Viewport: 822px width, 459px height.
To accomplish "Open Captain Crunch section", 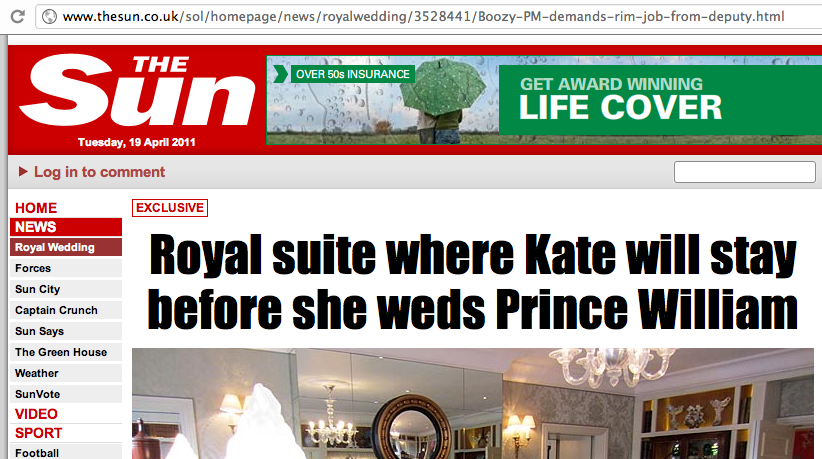I will [x=66, y=310].
